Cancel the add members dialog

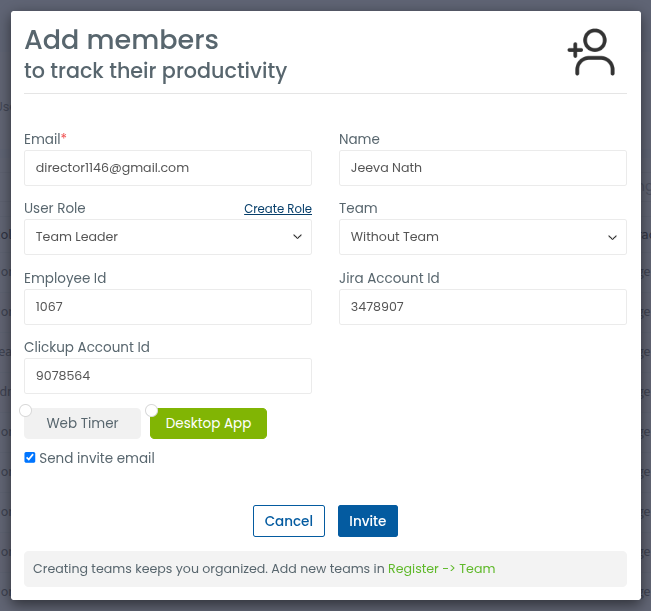[289, 521]
